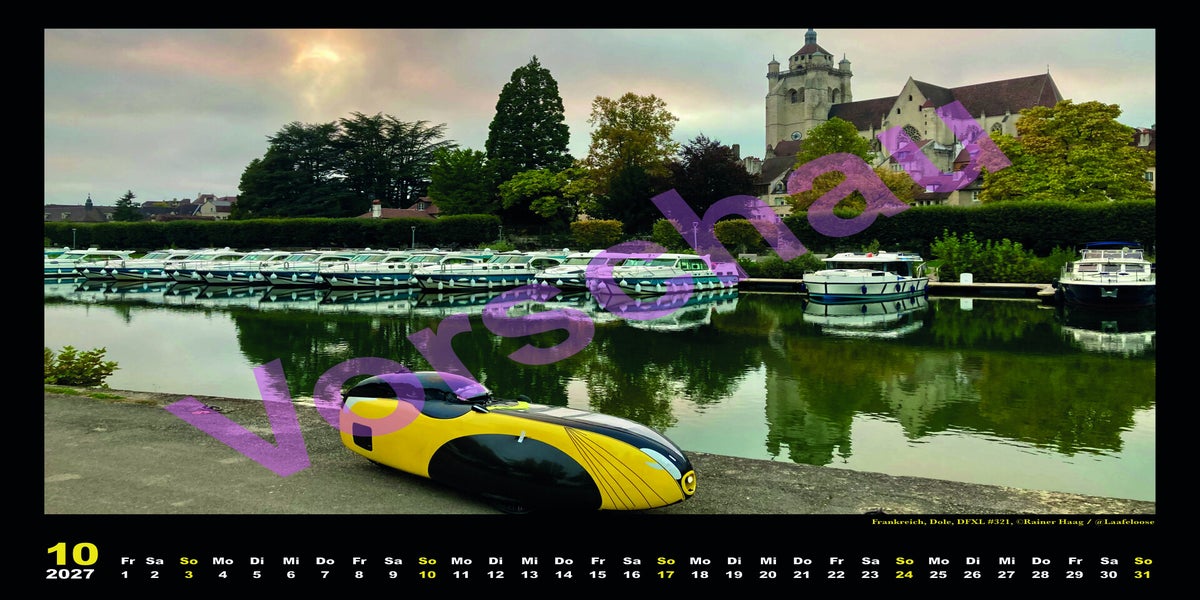
Task: Click the photo caption Frankreich, Dole credit
Action: click(1013, 521)
